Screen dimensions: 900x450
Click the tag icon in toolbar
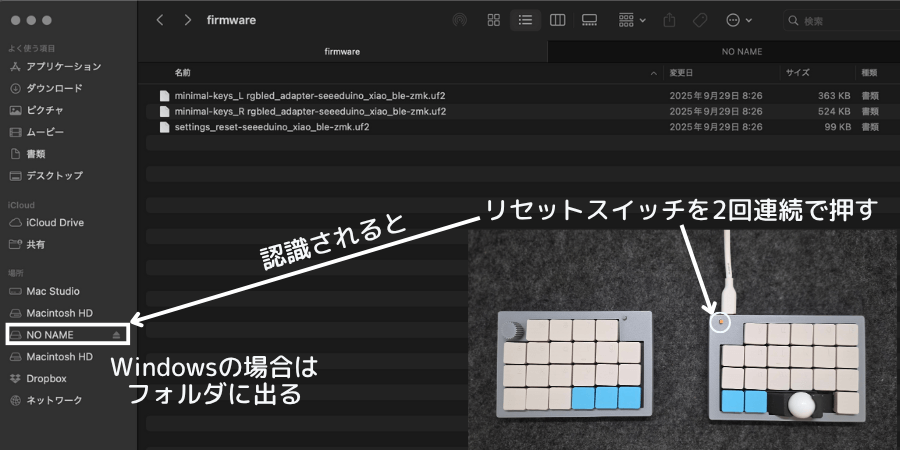click(x=700, y=20)
